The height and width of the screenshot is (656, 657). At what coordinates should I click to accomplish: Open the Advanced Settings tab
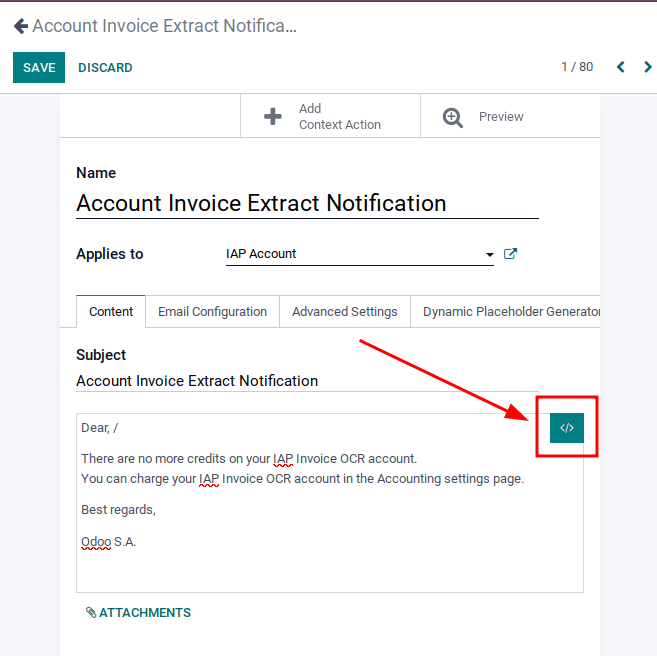pyautogui.click(x=345, y=312)
